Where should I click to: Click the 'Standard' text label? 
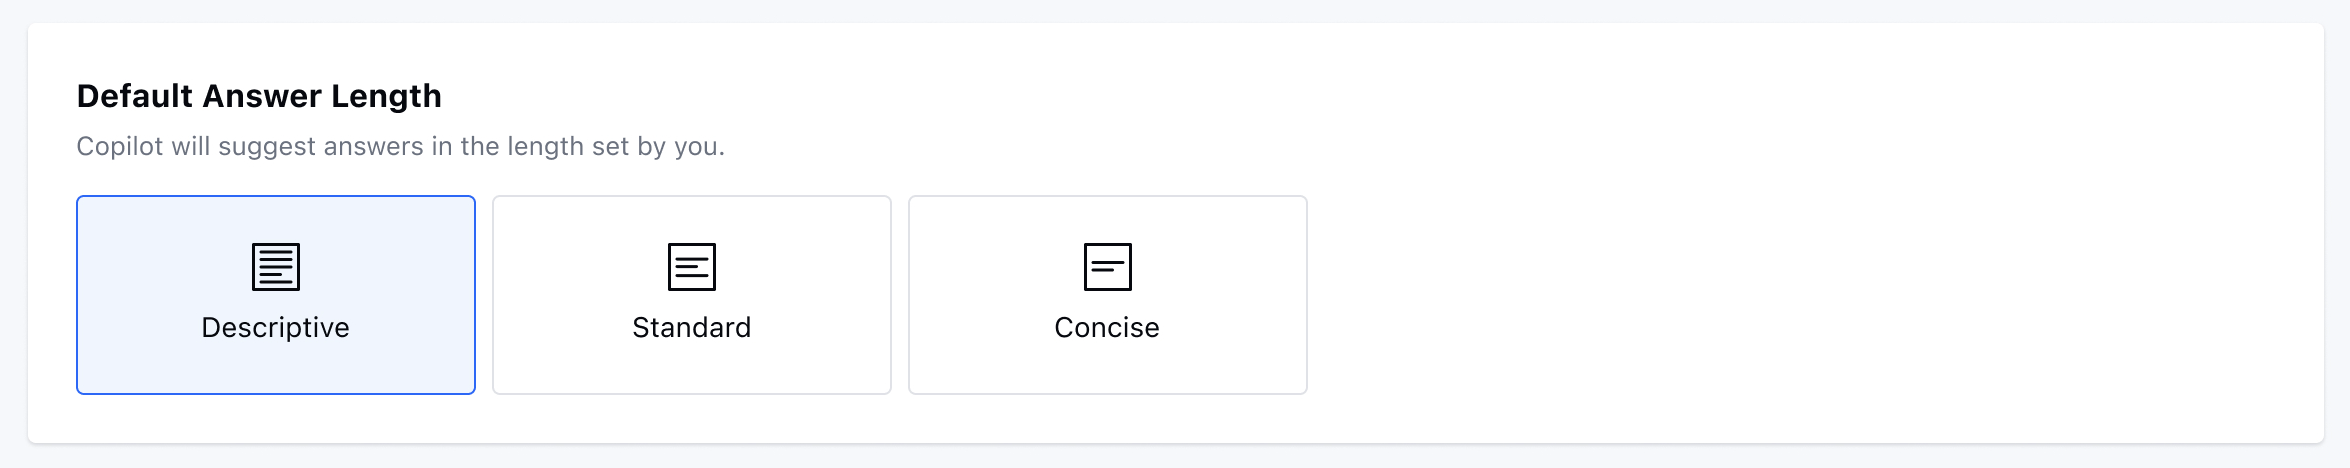tap(692, 328)
